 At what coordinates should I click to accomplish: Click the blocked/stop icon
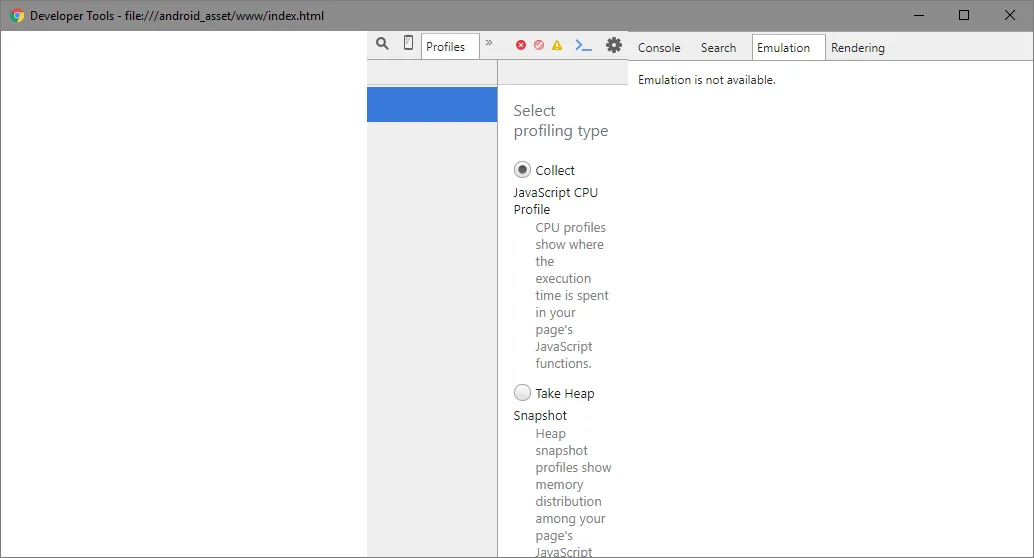(539, 45)
